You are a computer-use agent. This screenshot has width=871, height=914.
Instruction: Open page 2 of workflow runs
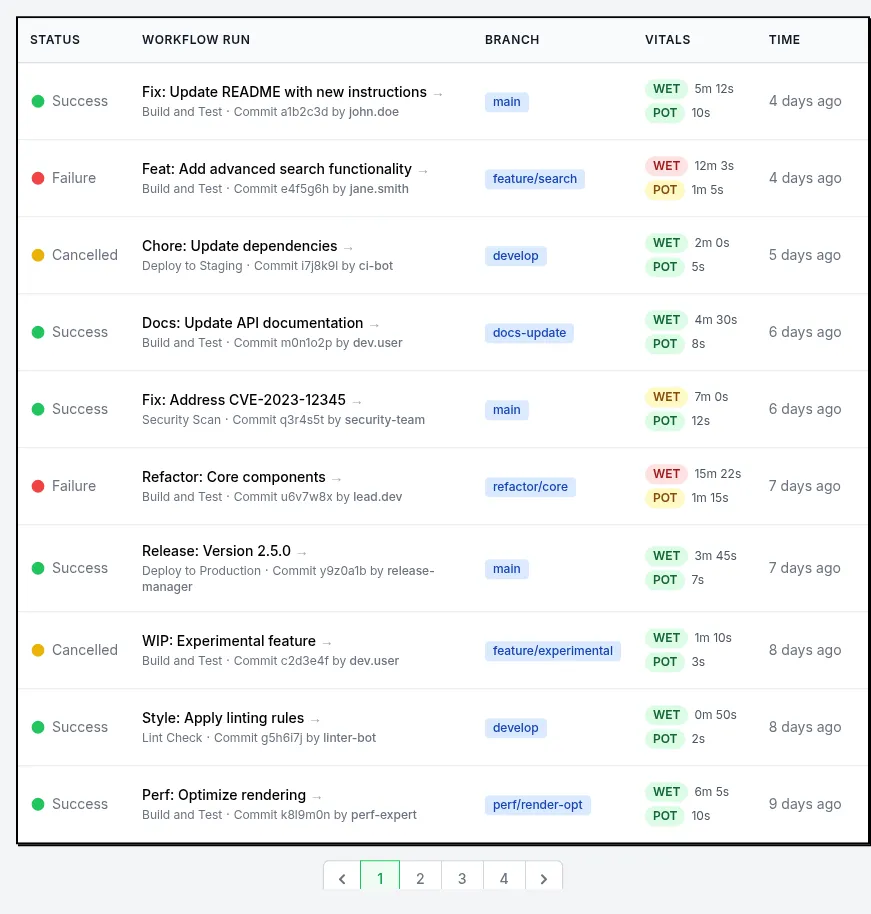click(x=420, y=879)
